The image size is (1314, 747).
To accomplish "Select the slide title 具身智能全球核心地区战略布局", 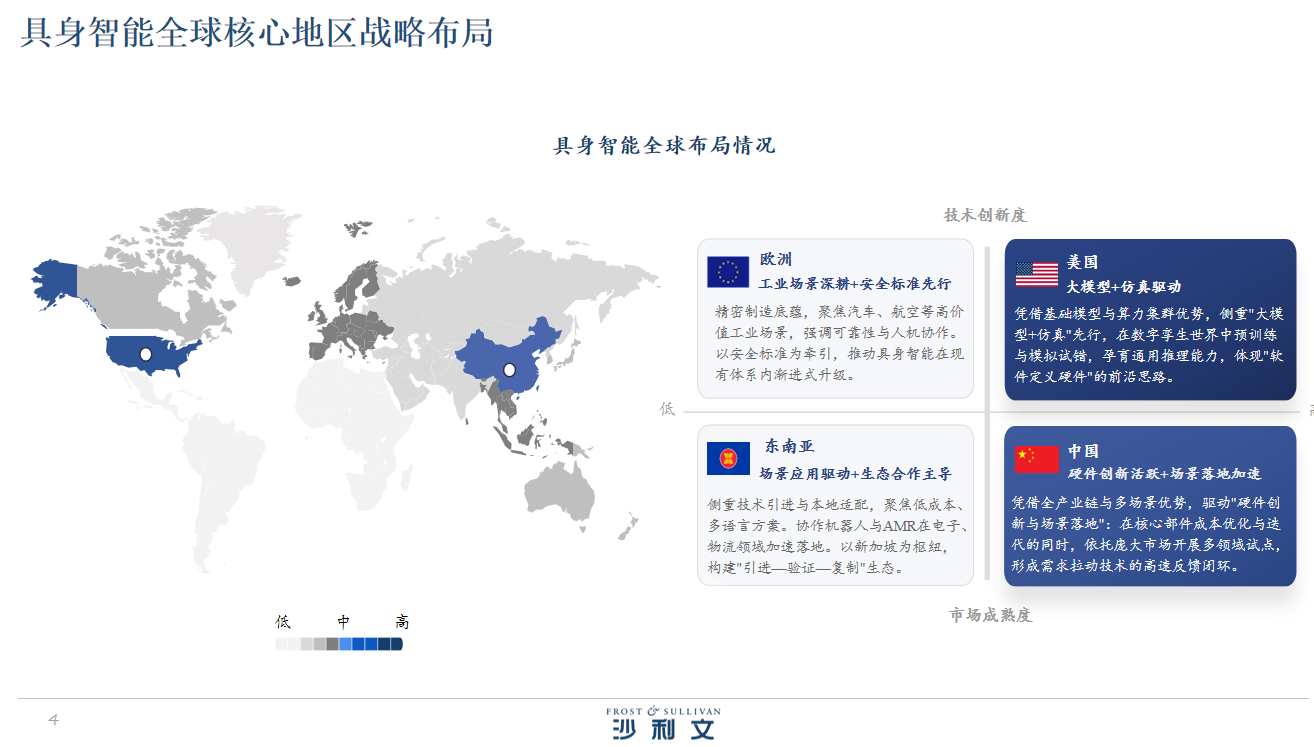I will click(x=257, y=33).
